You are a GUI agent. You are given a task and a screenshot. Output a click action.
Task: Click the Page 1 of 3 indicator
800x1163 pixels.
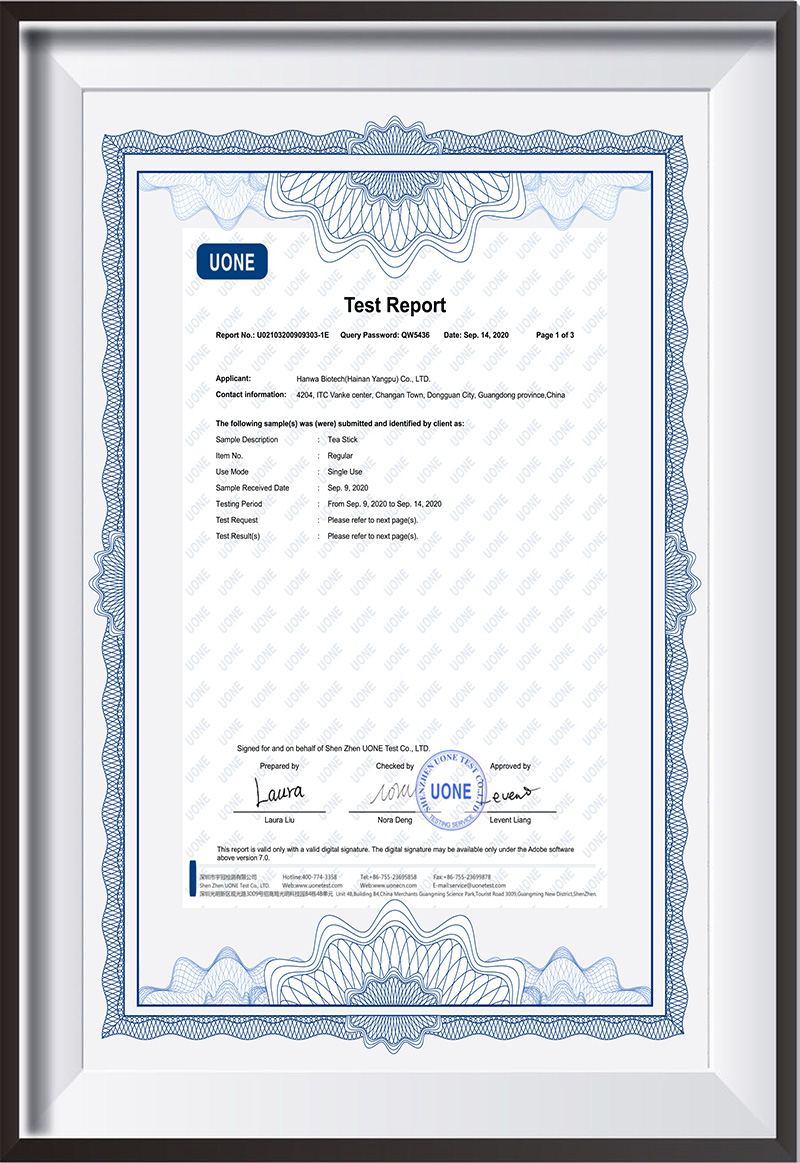click(555, 335)
